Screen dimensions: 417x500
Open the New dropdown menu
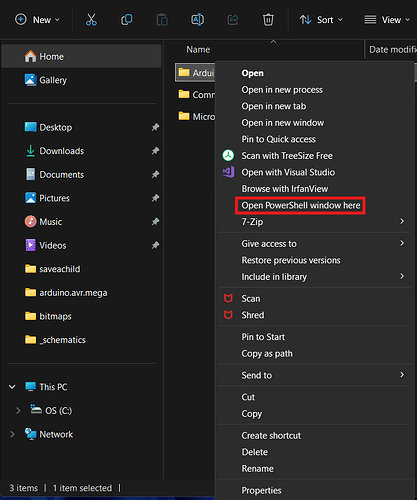[x=38, y=20]
